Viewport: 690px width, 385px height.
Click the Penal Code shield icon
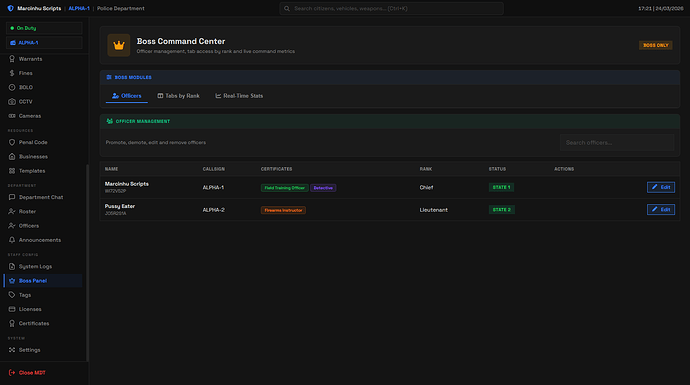tap(12, 142)
